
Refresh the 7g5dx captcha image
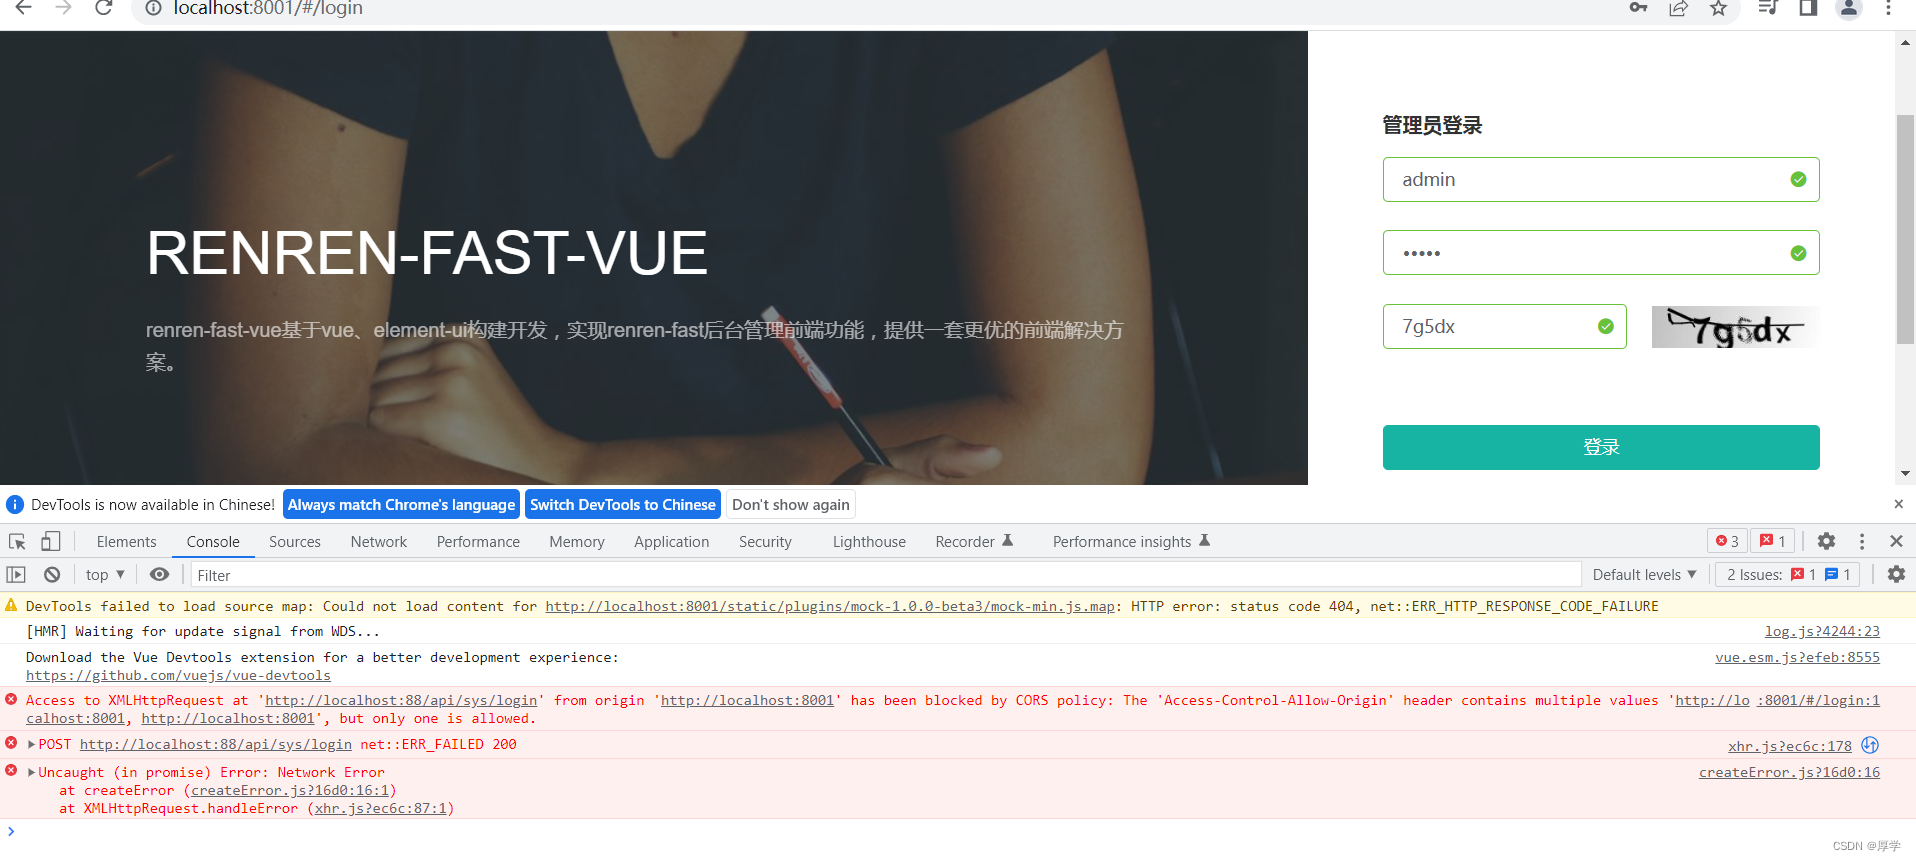(x=1735, y=327)
